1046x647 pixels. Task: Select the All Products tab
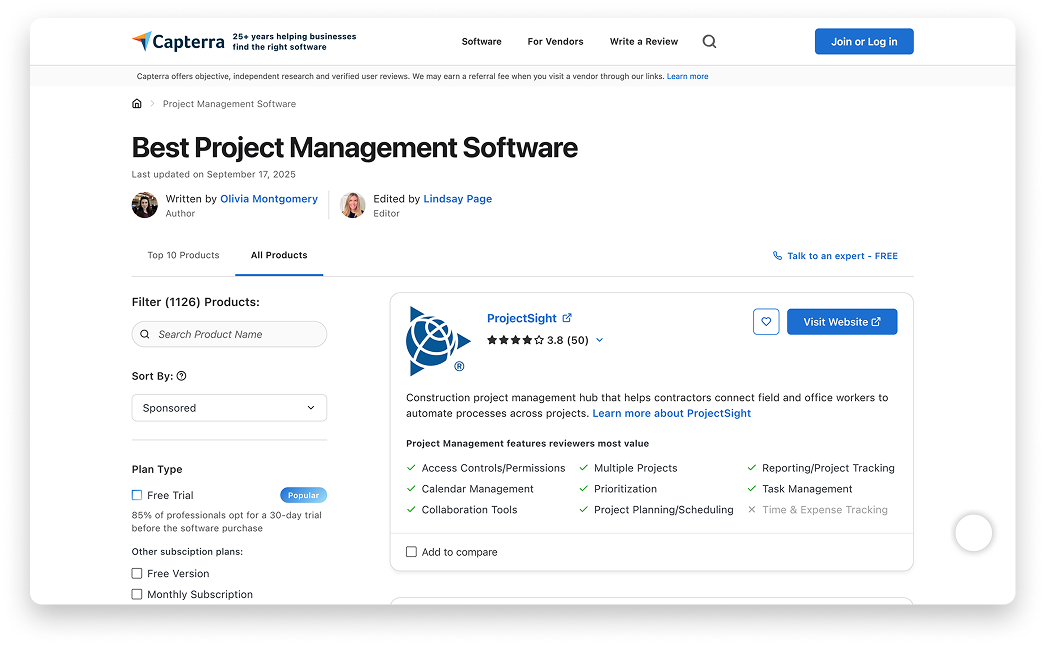pyautogui.click(x=279, y=255)
